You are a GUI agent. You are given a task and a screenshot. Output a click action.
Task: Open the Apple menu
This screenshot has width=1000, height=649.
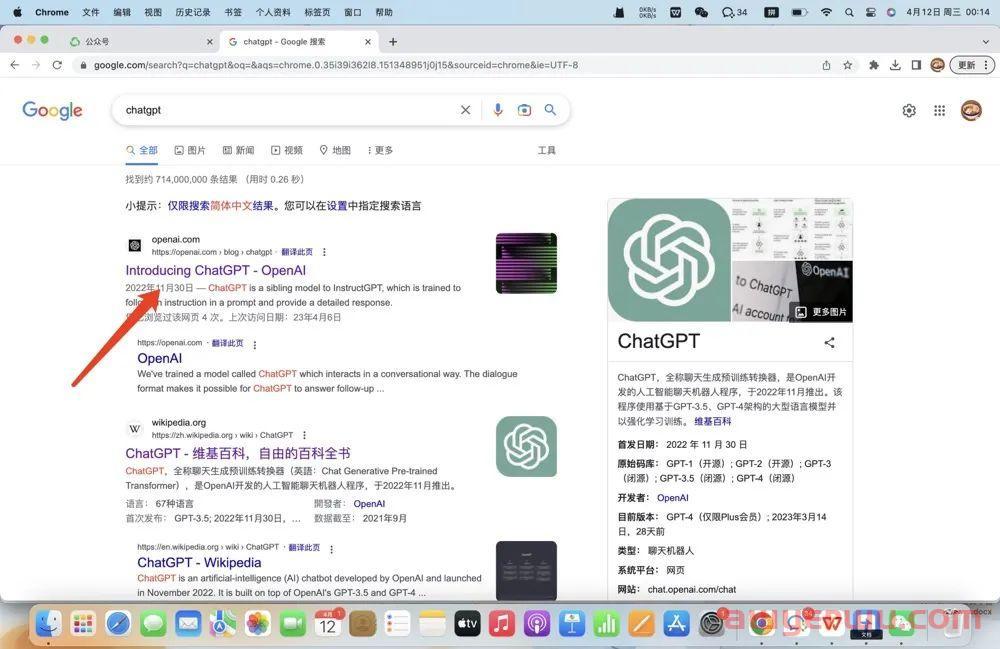17,11
